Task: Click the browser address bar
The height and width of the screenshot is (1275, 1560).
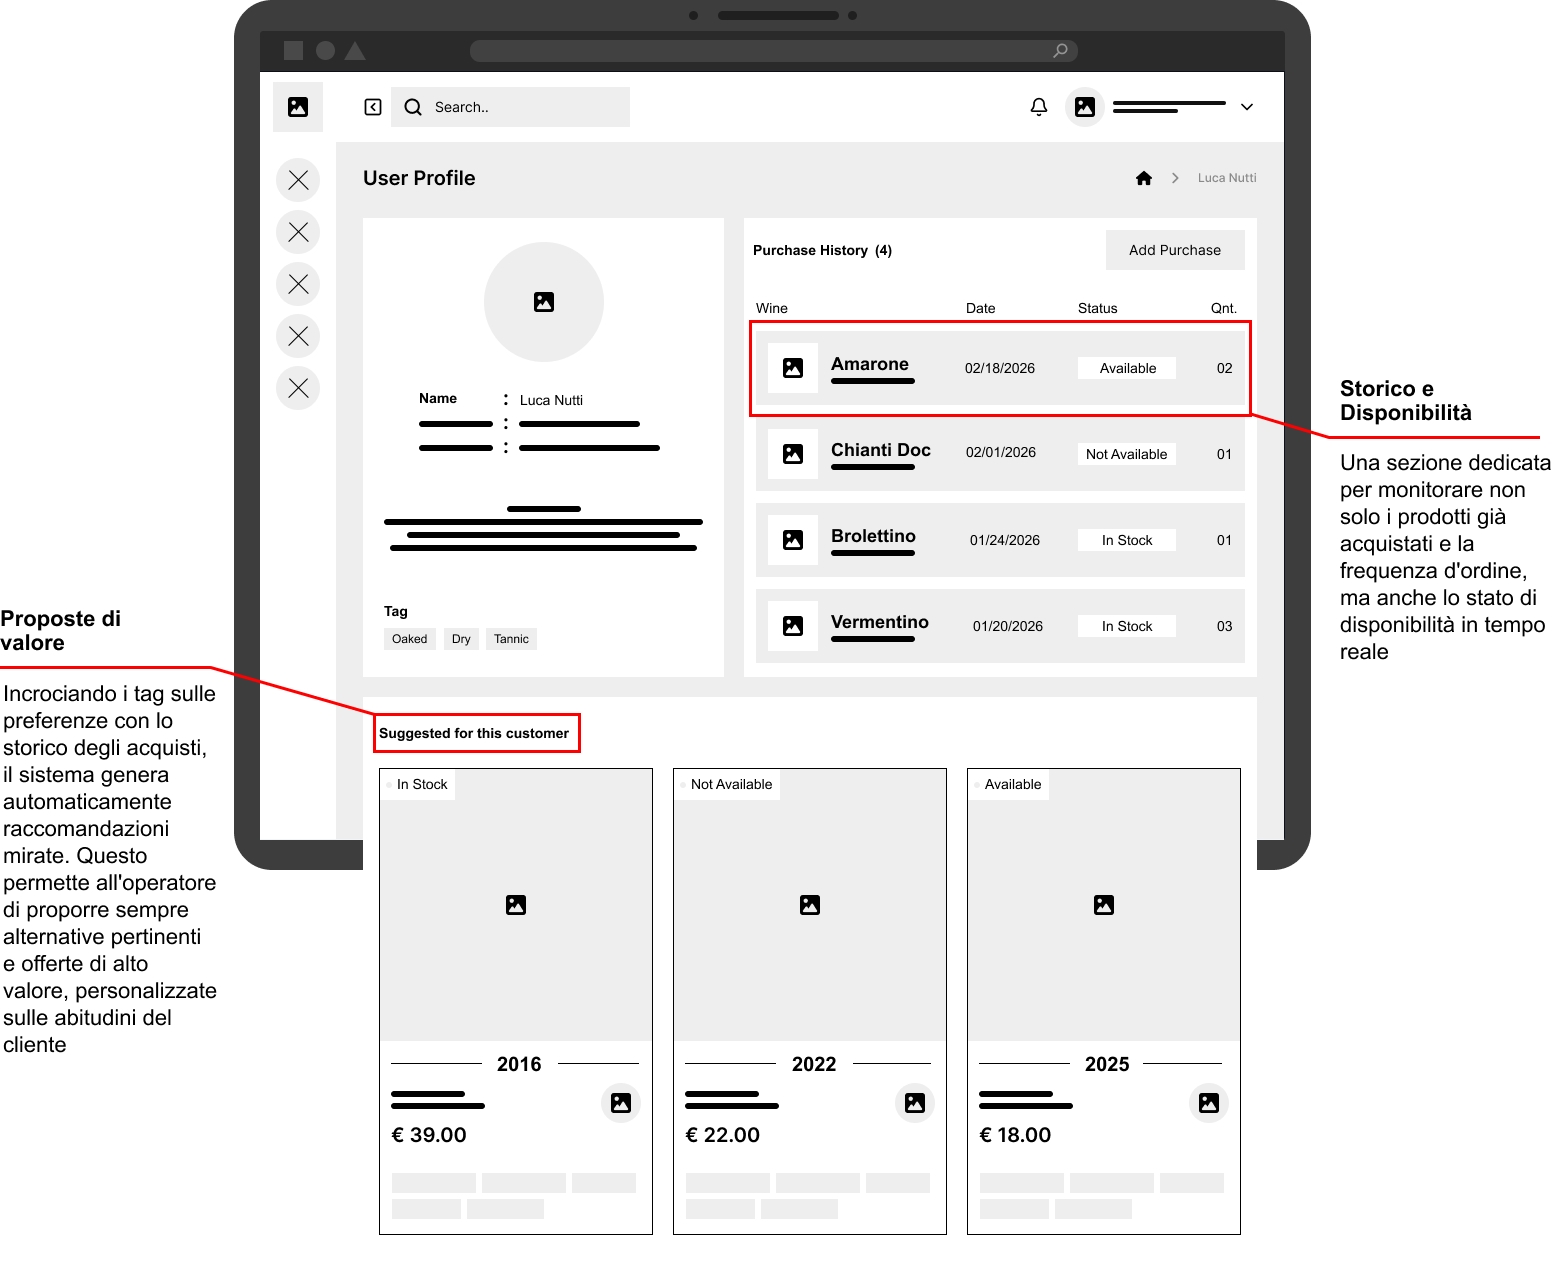Action: click(x=773, y=50)
